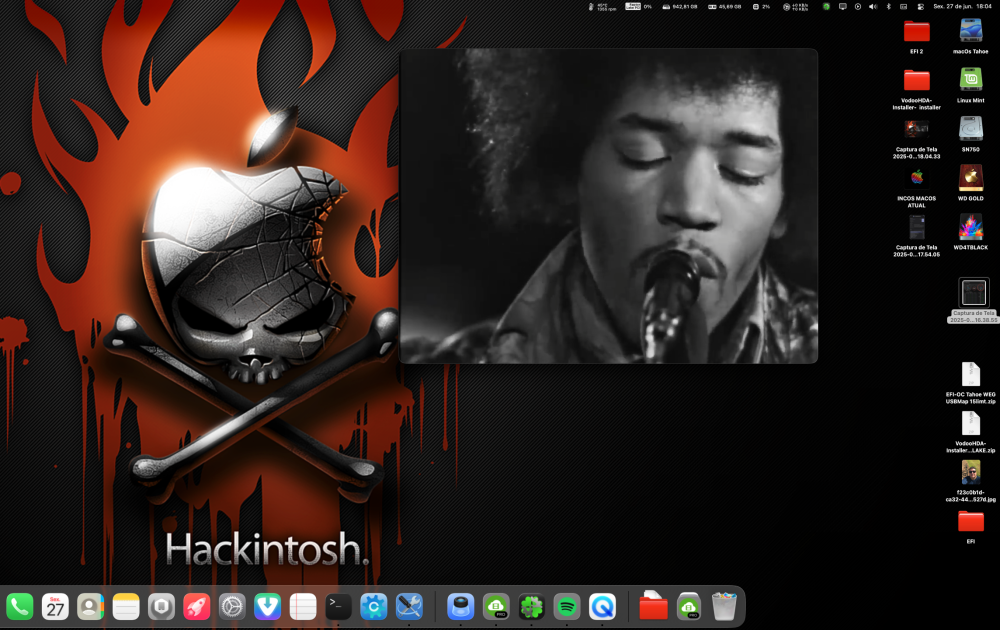The width and height of the screenshot is (1000, 630).
Task: Open the yellow Notes app
Action: (x=126, y=606)
